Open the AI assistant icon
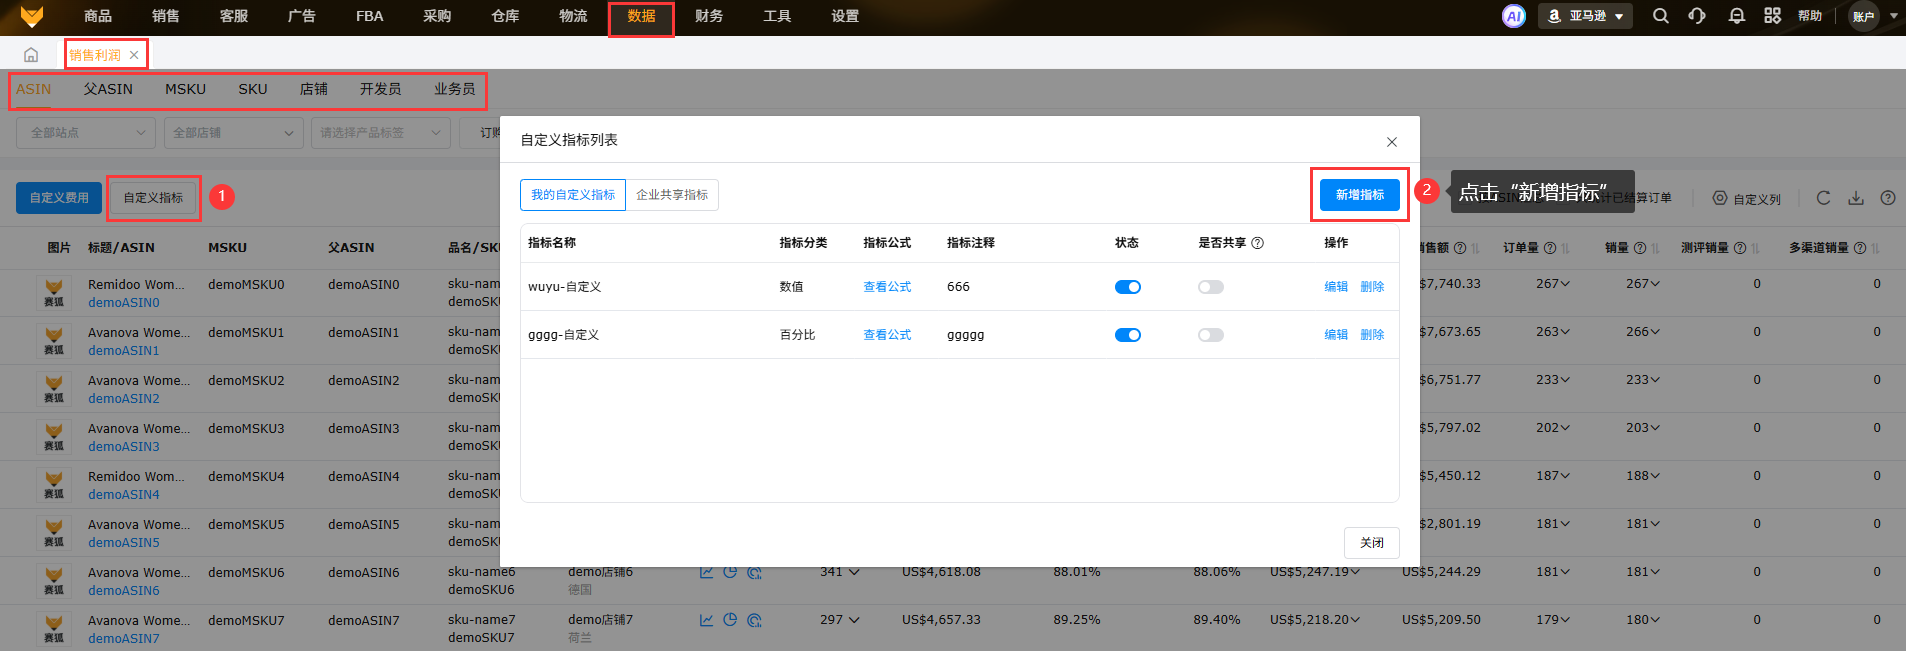 1513,16
